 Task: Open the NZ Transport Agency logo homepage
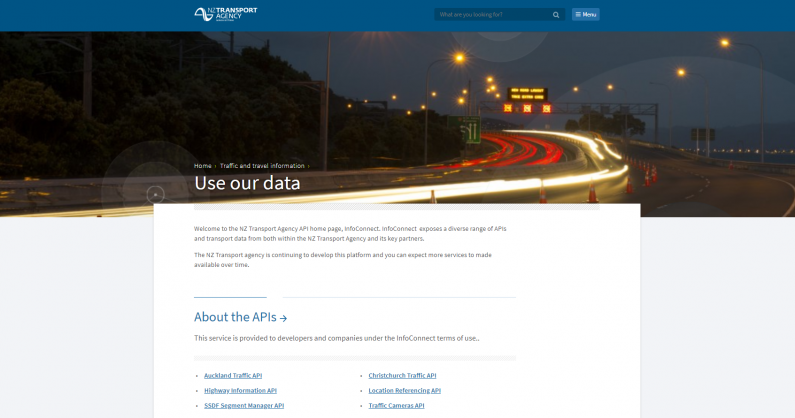point(226,14)
